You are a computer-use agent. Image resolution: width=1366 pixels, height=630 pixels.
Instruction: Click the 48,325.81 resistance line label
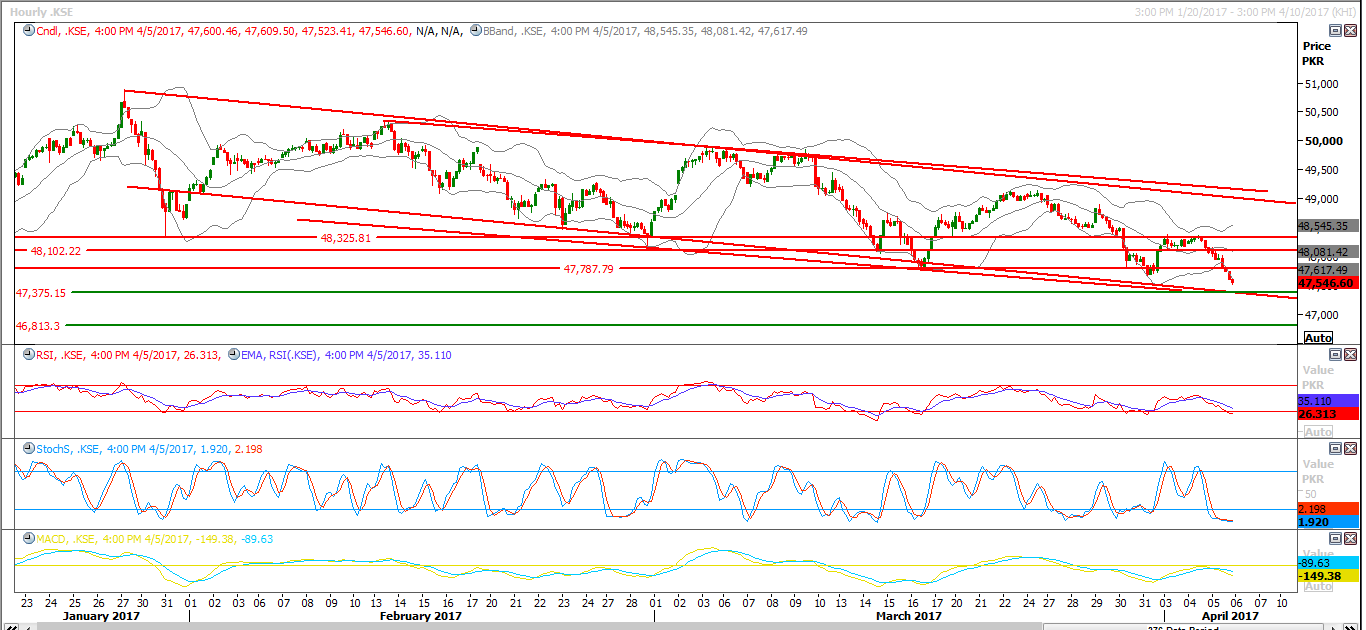(x=346, y=238)
